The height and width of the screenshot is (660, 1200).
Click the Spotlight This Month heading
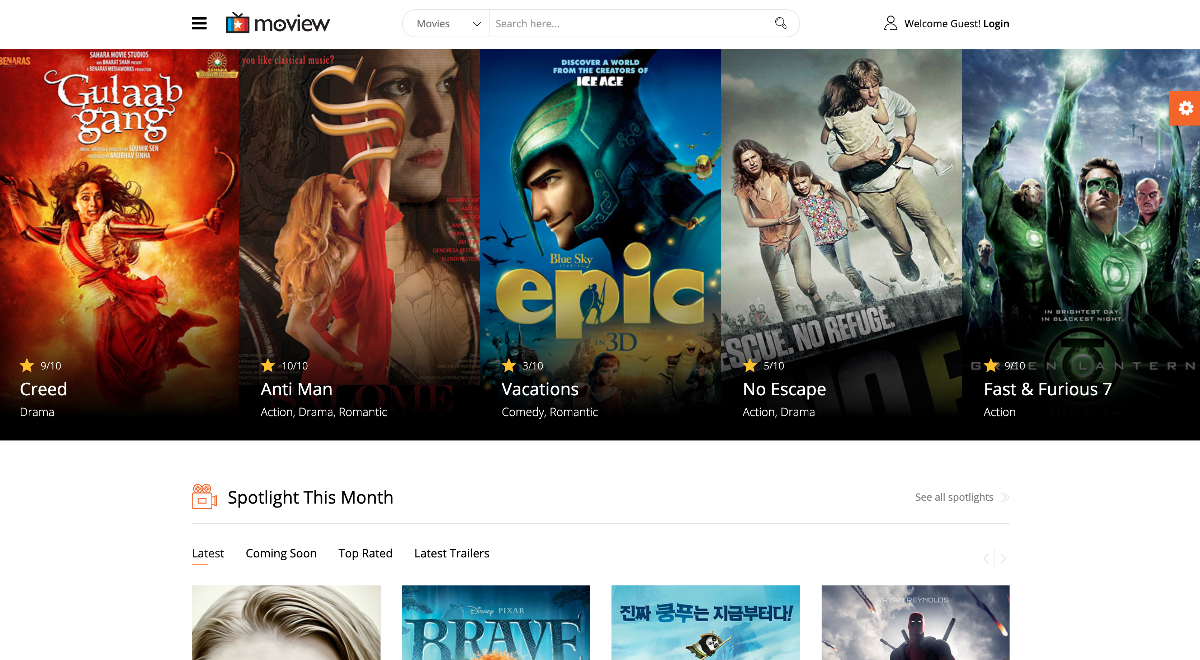click(x=311, y=497)
